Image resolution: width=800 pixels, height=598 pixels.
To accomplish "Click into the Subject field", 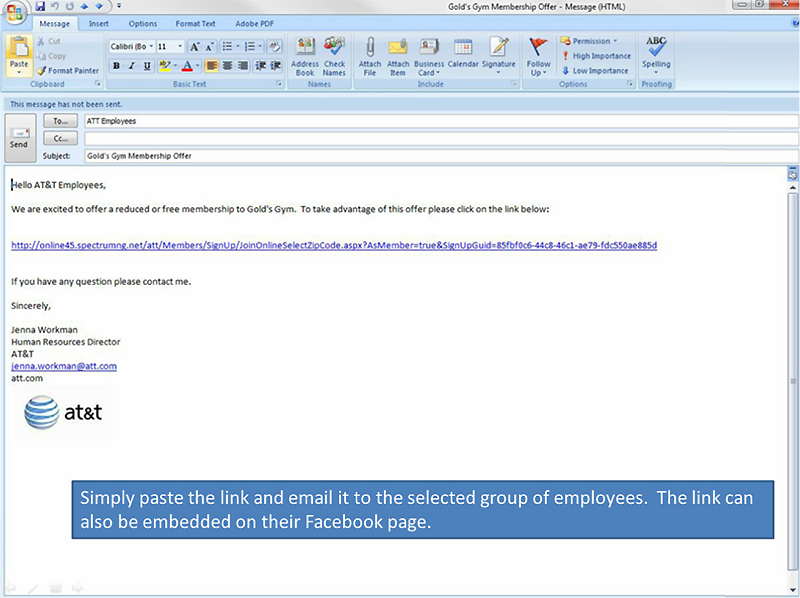I will 441,156.
